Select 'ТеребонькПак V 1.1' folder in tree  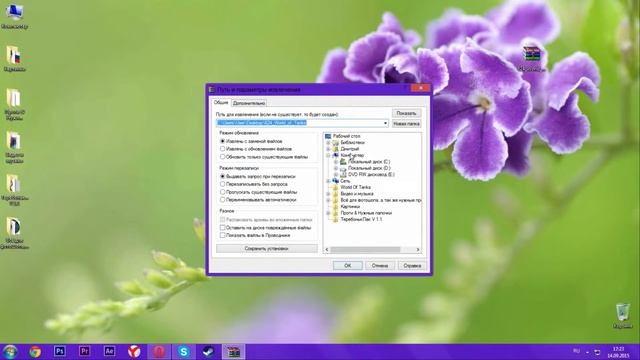361,219
